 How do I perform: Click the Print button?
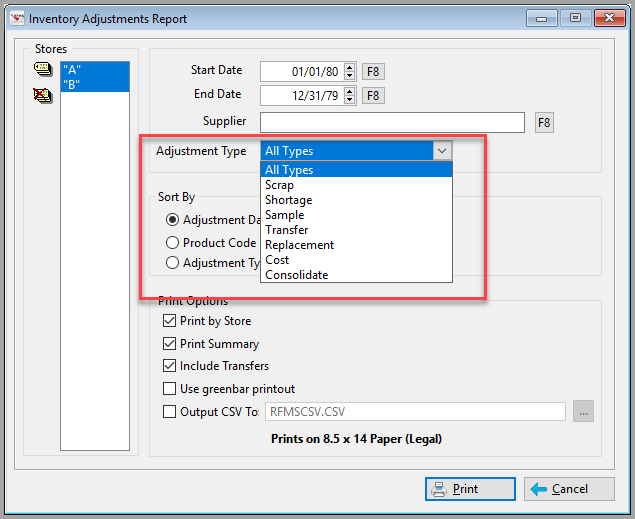[470, 489]
